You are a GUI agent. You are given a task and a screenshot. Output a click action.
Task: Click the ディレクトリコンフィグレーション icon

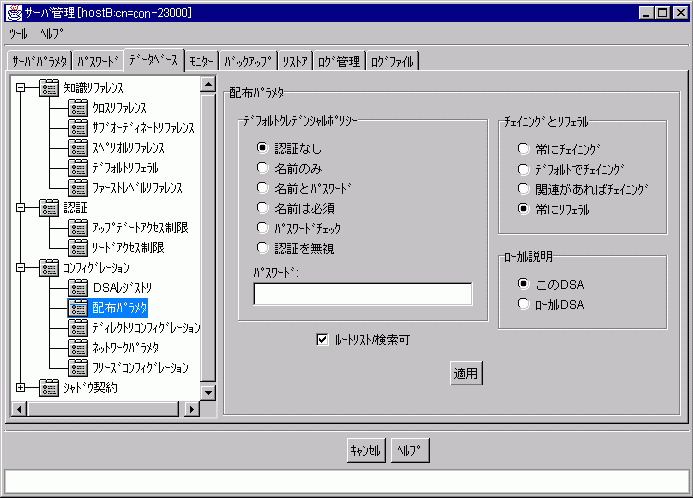(78, 328)
